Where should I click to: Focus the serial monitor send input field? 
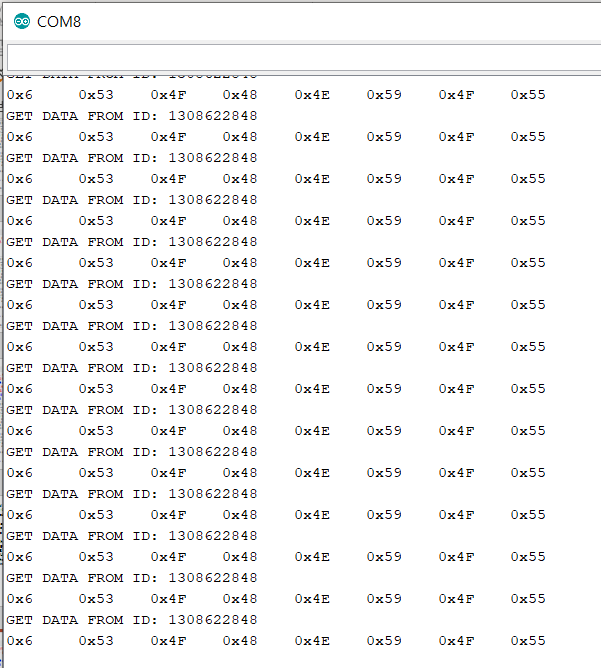tap(304, 58)
